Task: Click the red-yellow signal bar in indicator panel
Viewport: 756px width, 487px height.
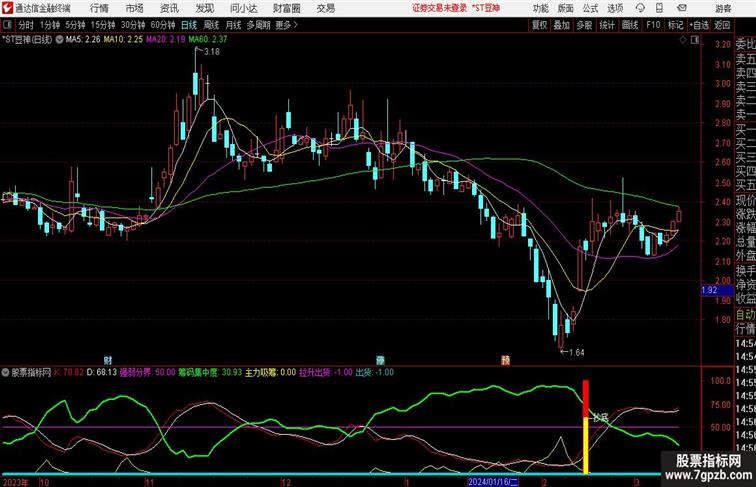Action: point(586,427)
